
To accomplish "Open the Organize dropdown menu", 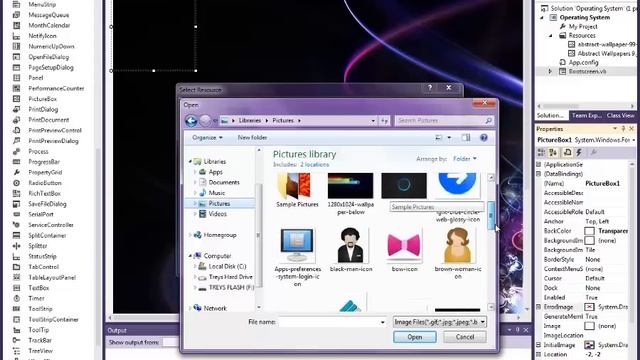I will tap(207, 138).
